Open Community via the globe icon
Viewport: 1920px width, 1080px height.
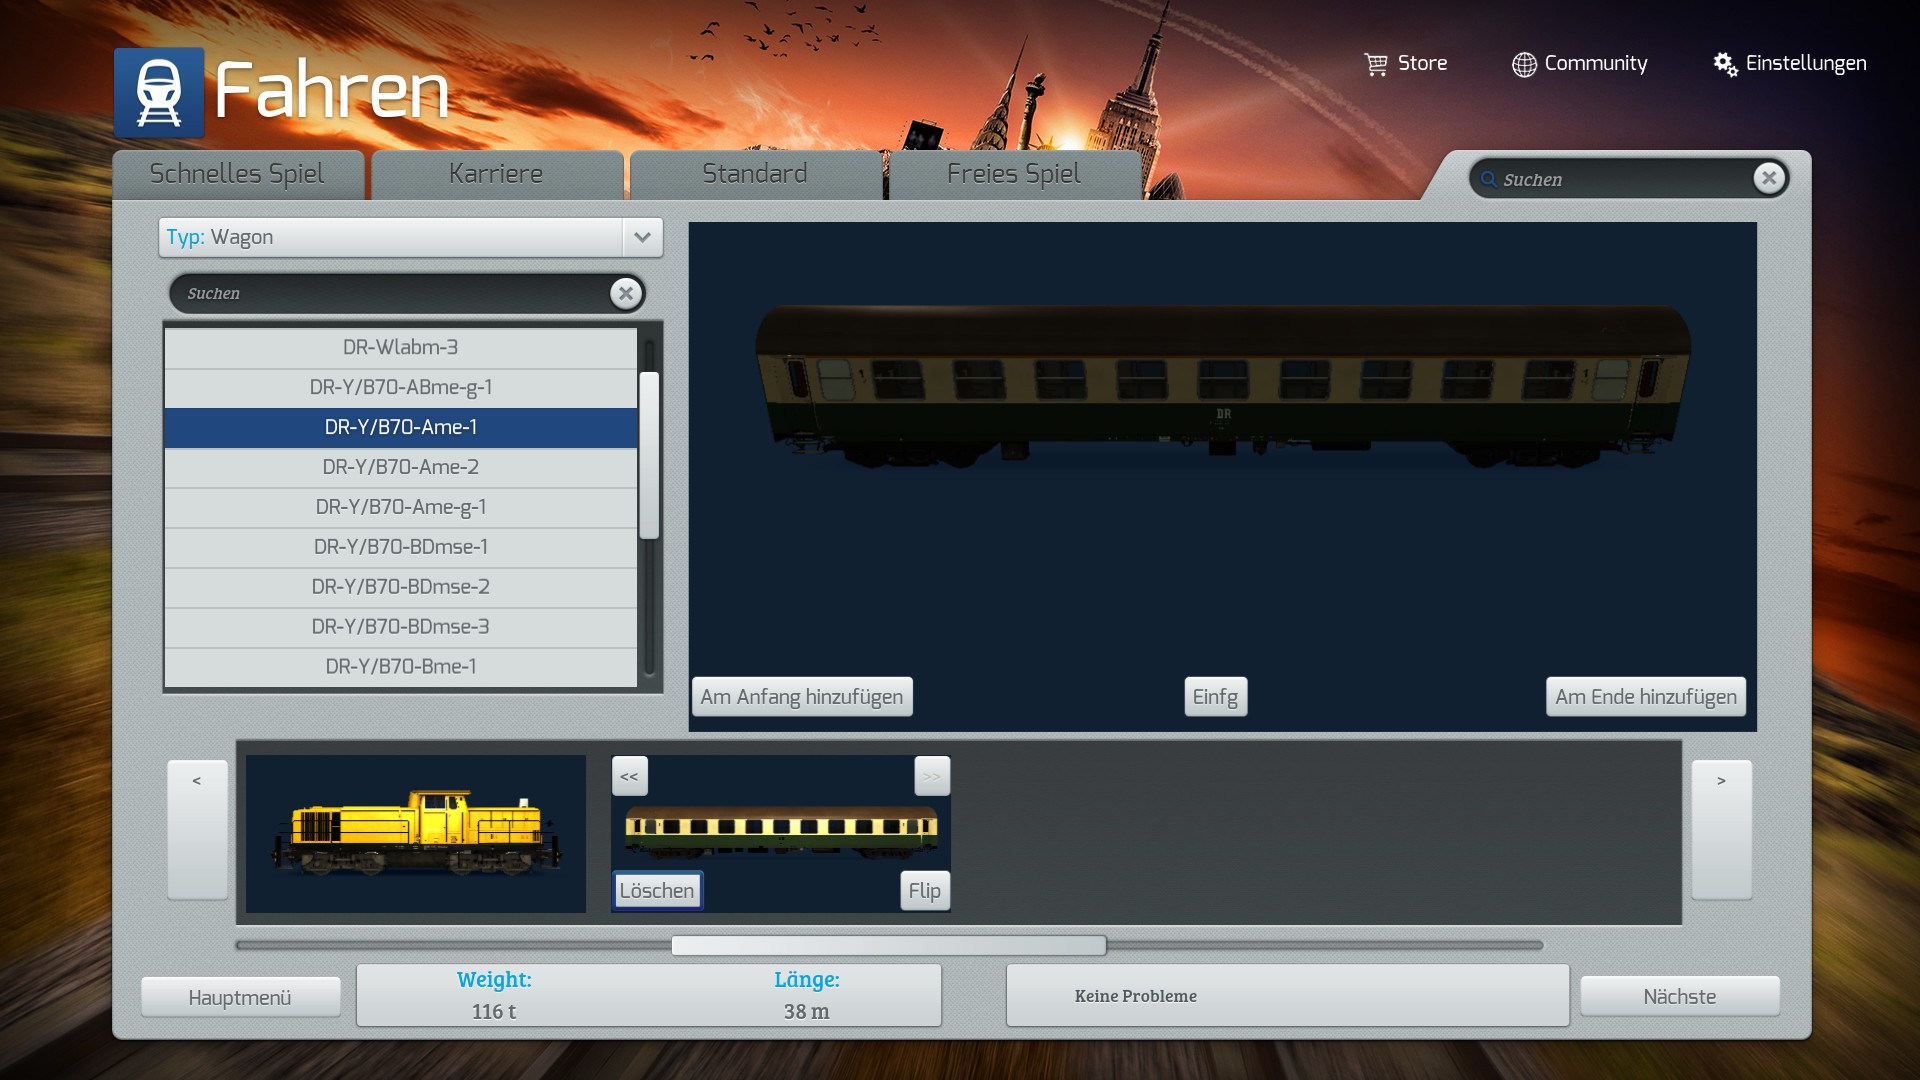pos(1524,64)
